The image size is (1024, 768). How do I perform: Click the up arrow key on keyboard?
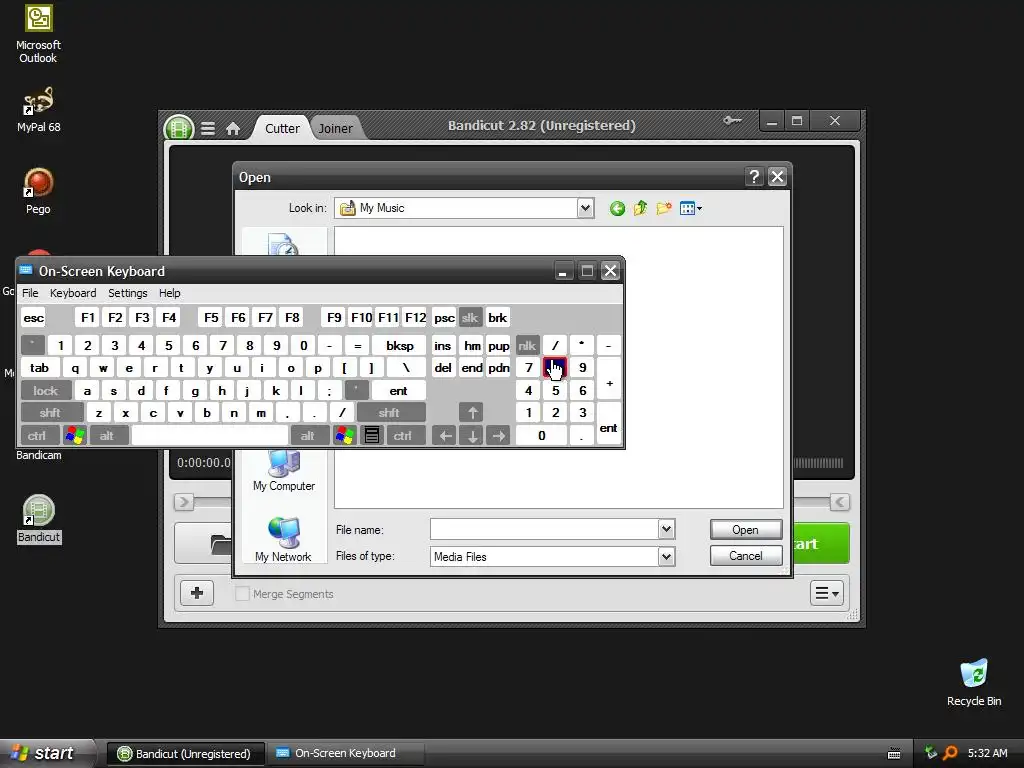(472, 413)
